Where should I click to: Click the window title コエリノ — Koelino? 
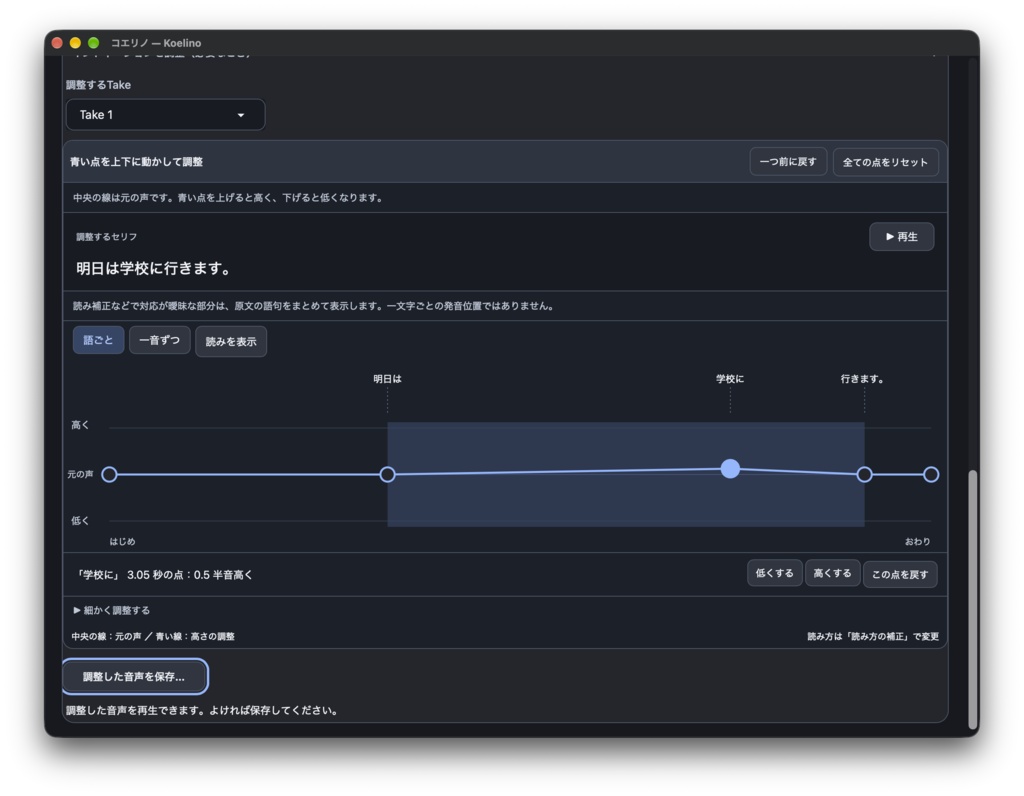coord(156,43)
